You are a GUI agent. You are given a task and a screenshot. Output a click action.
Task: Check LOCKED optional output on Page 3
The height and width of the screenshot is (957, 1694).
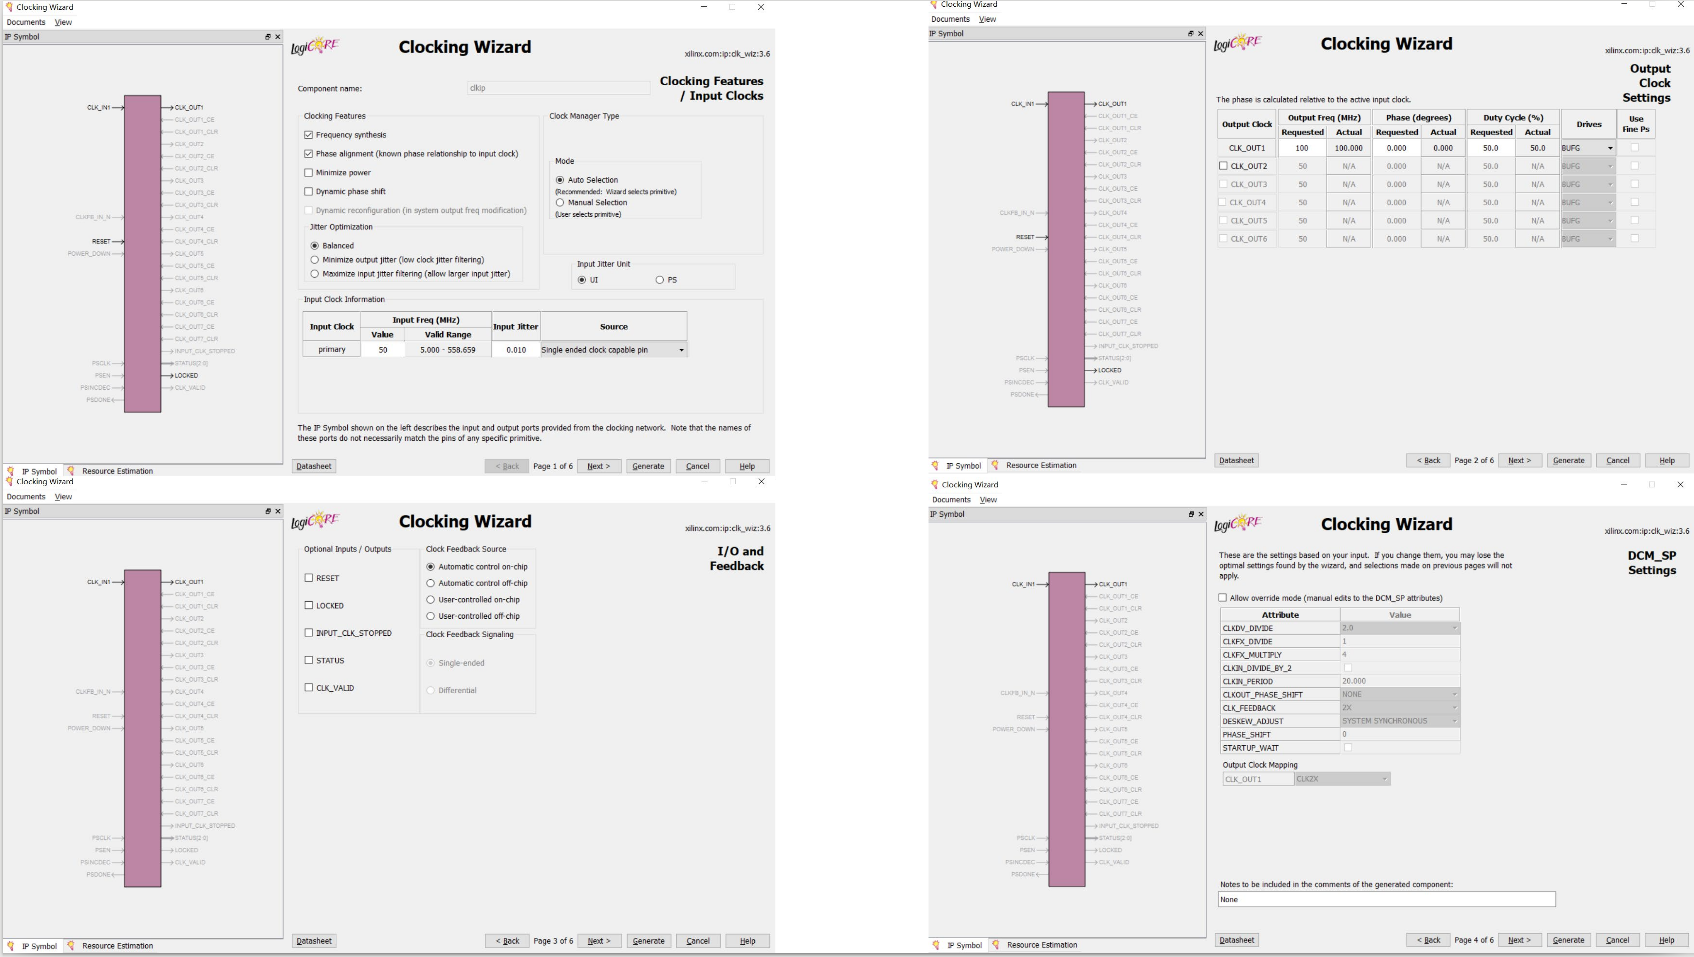click(309, 605)
